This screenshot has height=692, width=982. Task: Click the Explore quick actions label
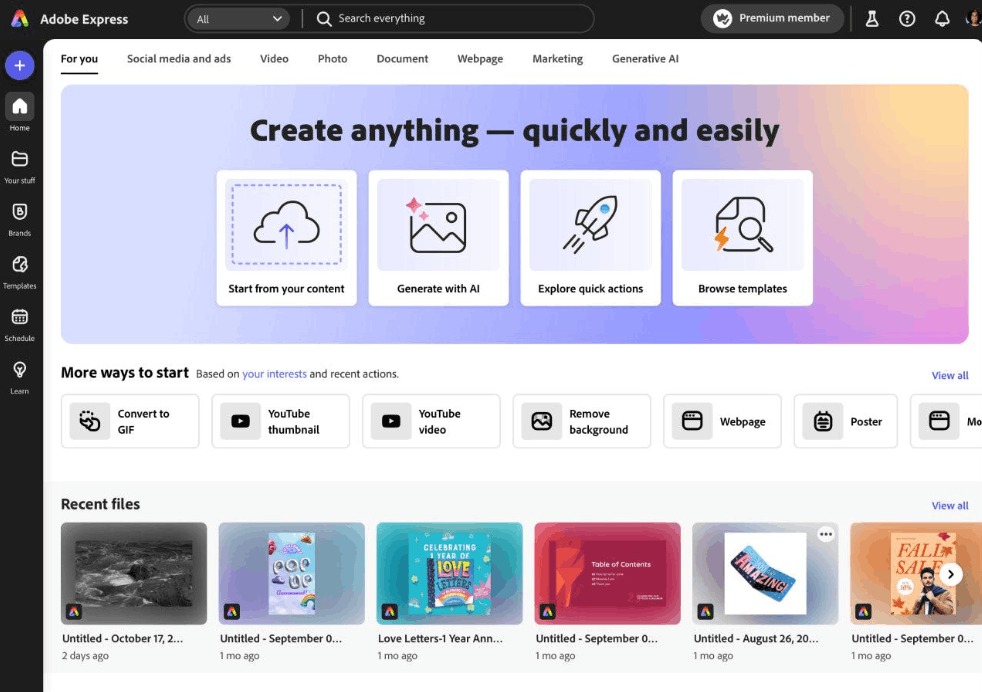click(x=590, y=289)
